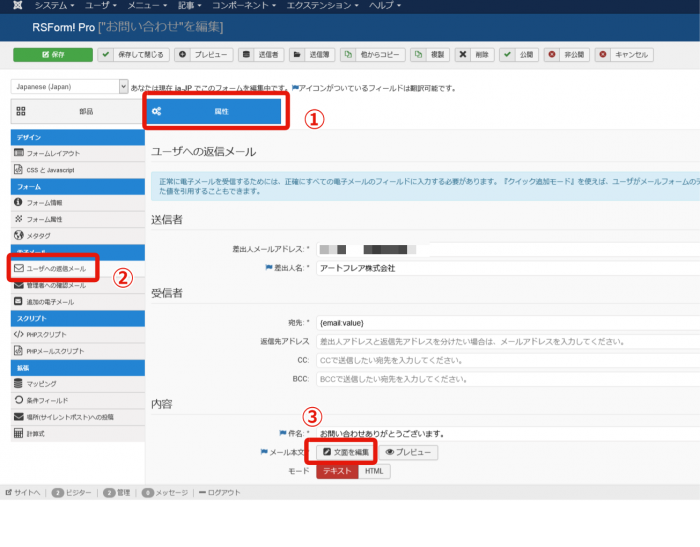Image resolution: width=700 pixels, height=547 pixels.
Task: Click the grid icon on 部品 tab
Action: [21, 111]
